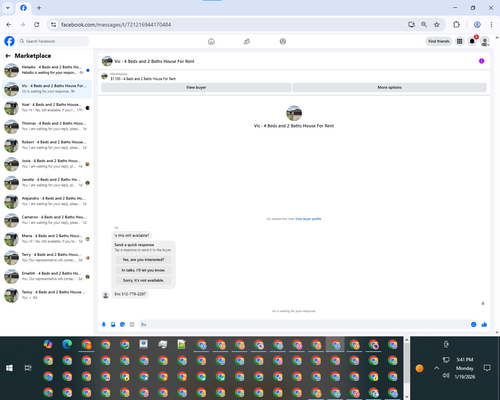This screenshot has height=400, width=500.
Task: Go back using the Marketplace arrow
Action: (8, 56)
